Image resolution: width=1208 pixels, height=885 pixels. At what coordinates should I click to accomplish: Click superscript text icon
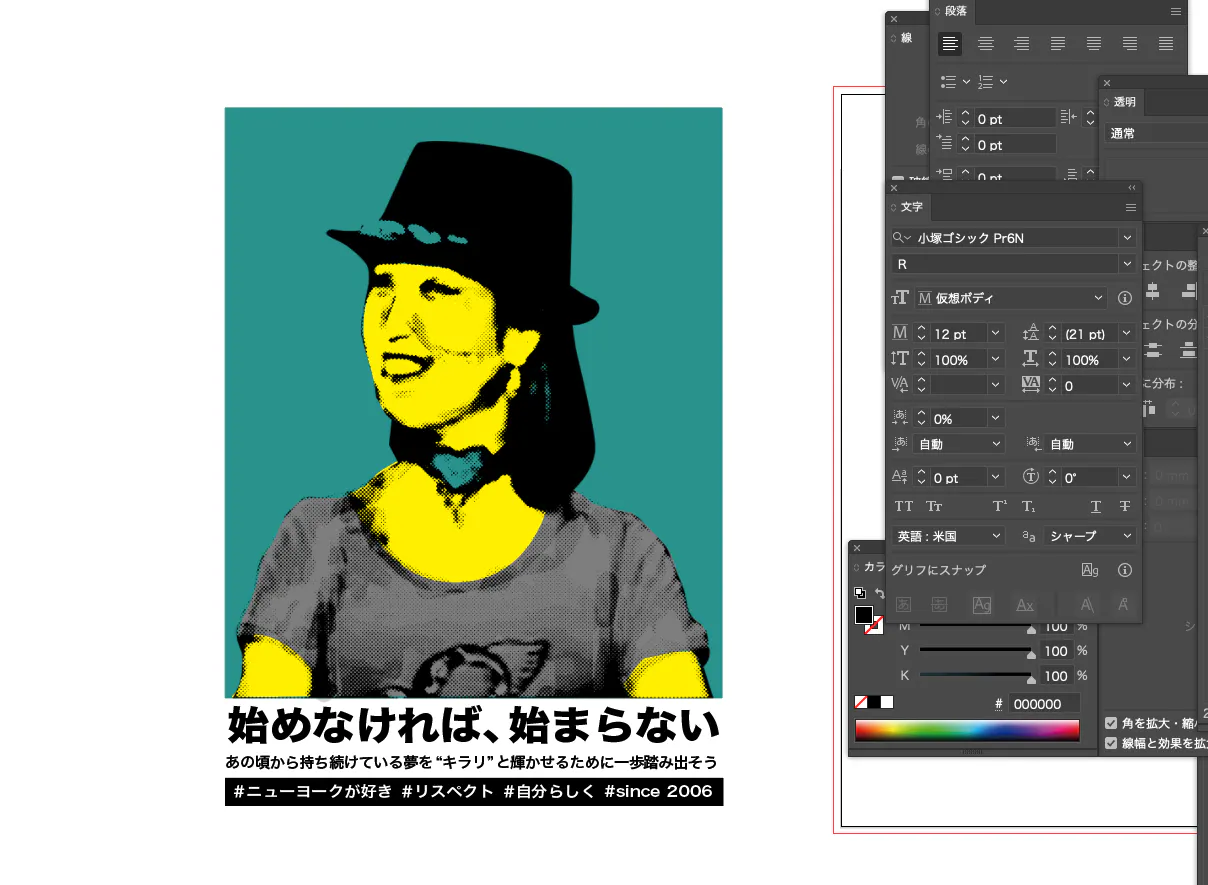(x=999, y=507)
